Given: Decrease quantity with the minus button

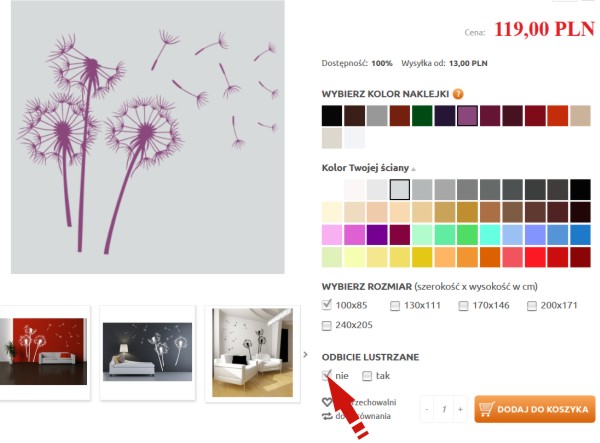Looking at the screenshot, I should [x=427, y=409].
